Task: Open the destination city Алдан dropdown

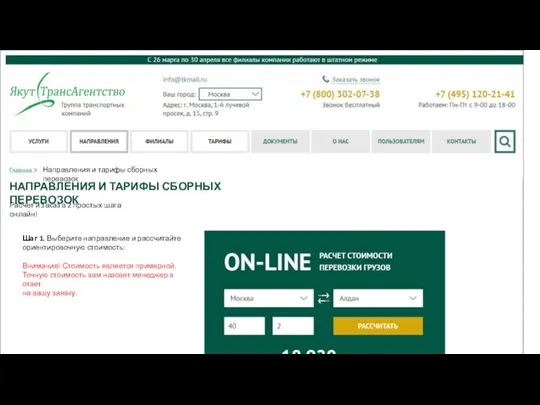Action: [x=378, y=298]
